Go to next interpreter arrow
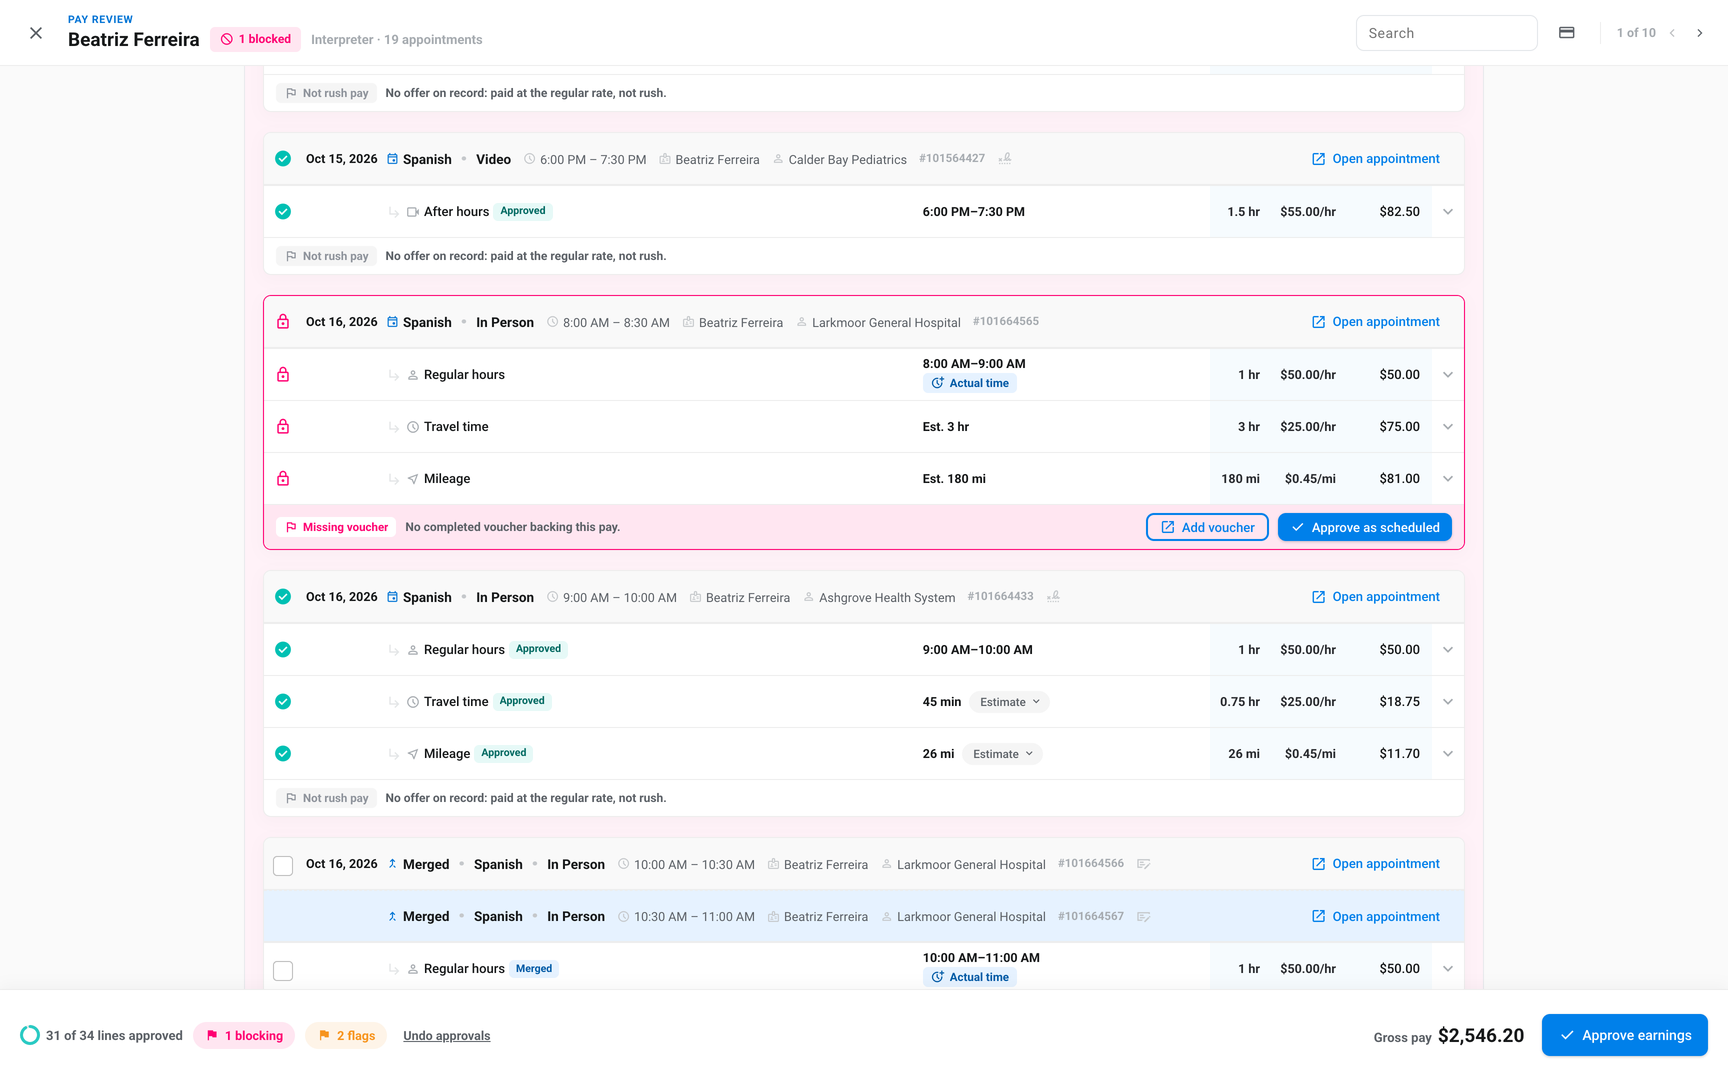 tap(1699, 33)
